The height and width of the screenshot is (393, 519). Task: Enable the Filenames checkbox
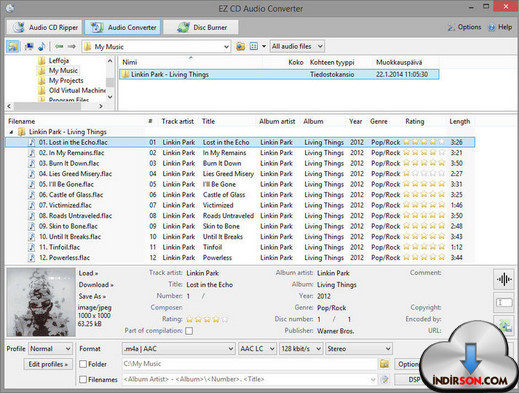click(83, 379)
